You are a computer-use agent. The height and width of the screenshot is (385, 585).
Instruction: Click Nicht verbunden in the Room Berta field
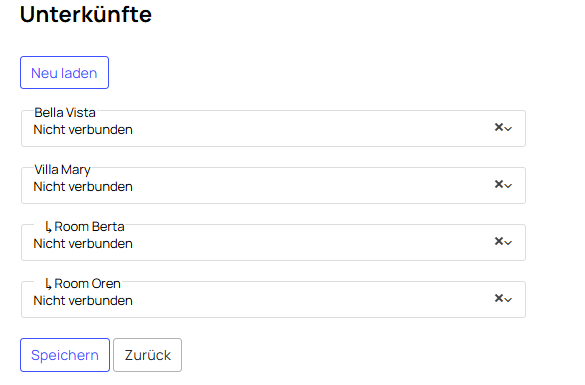pyautogui.click(x=83, y=244)
